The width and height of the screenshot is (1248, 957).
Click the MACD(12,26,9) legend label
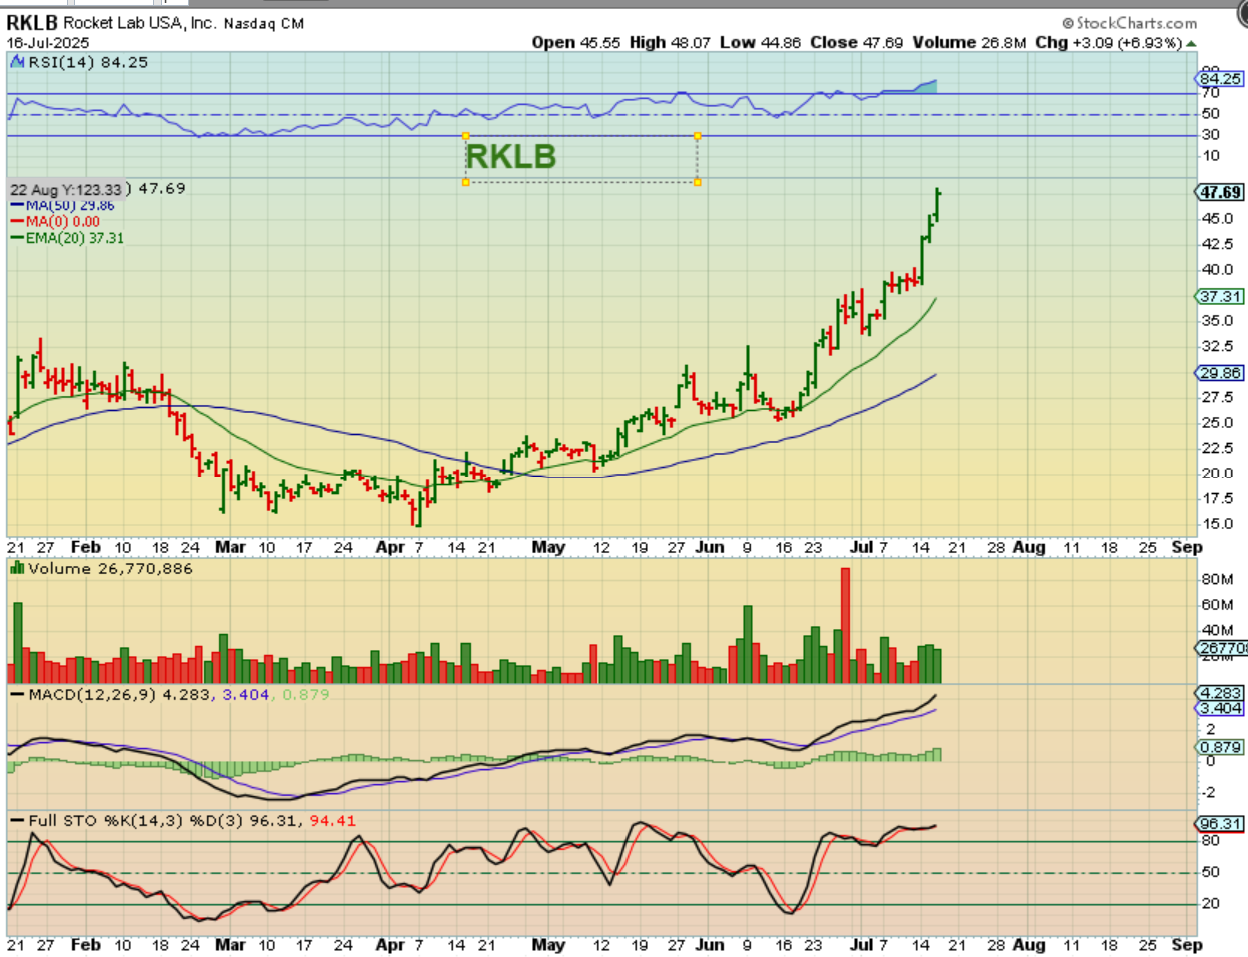(x=93, y=694)
